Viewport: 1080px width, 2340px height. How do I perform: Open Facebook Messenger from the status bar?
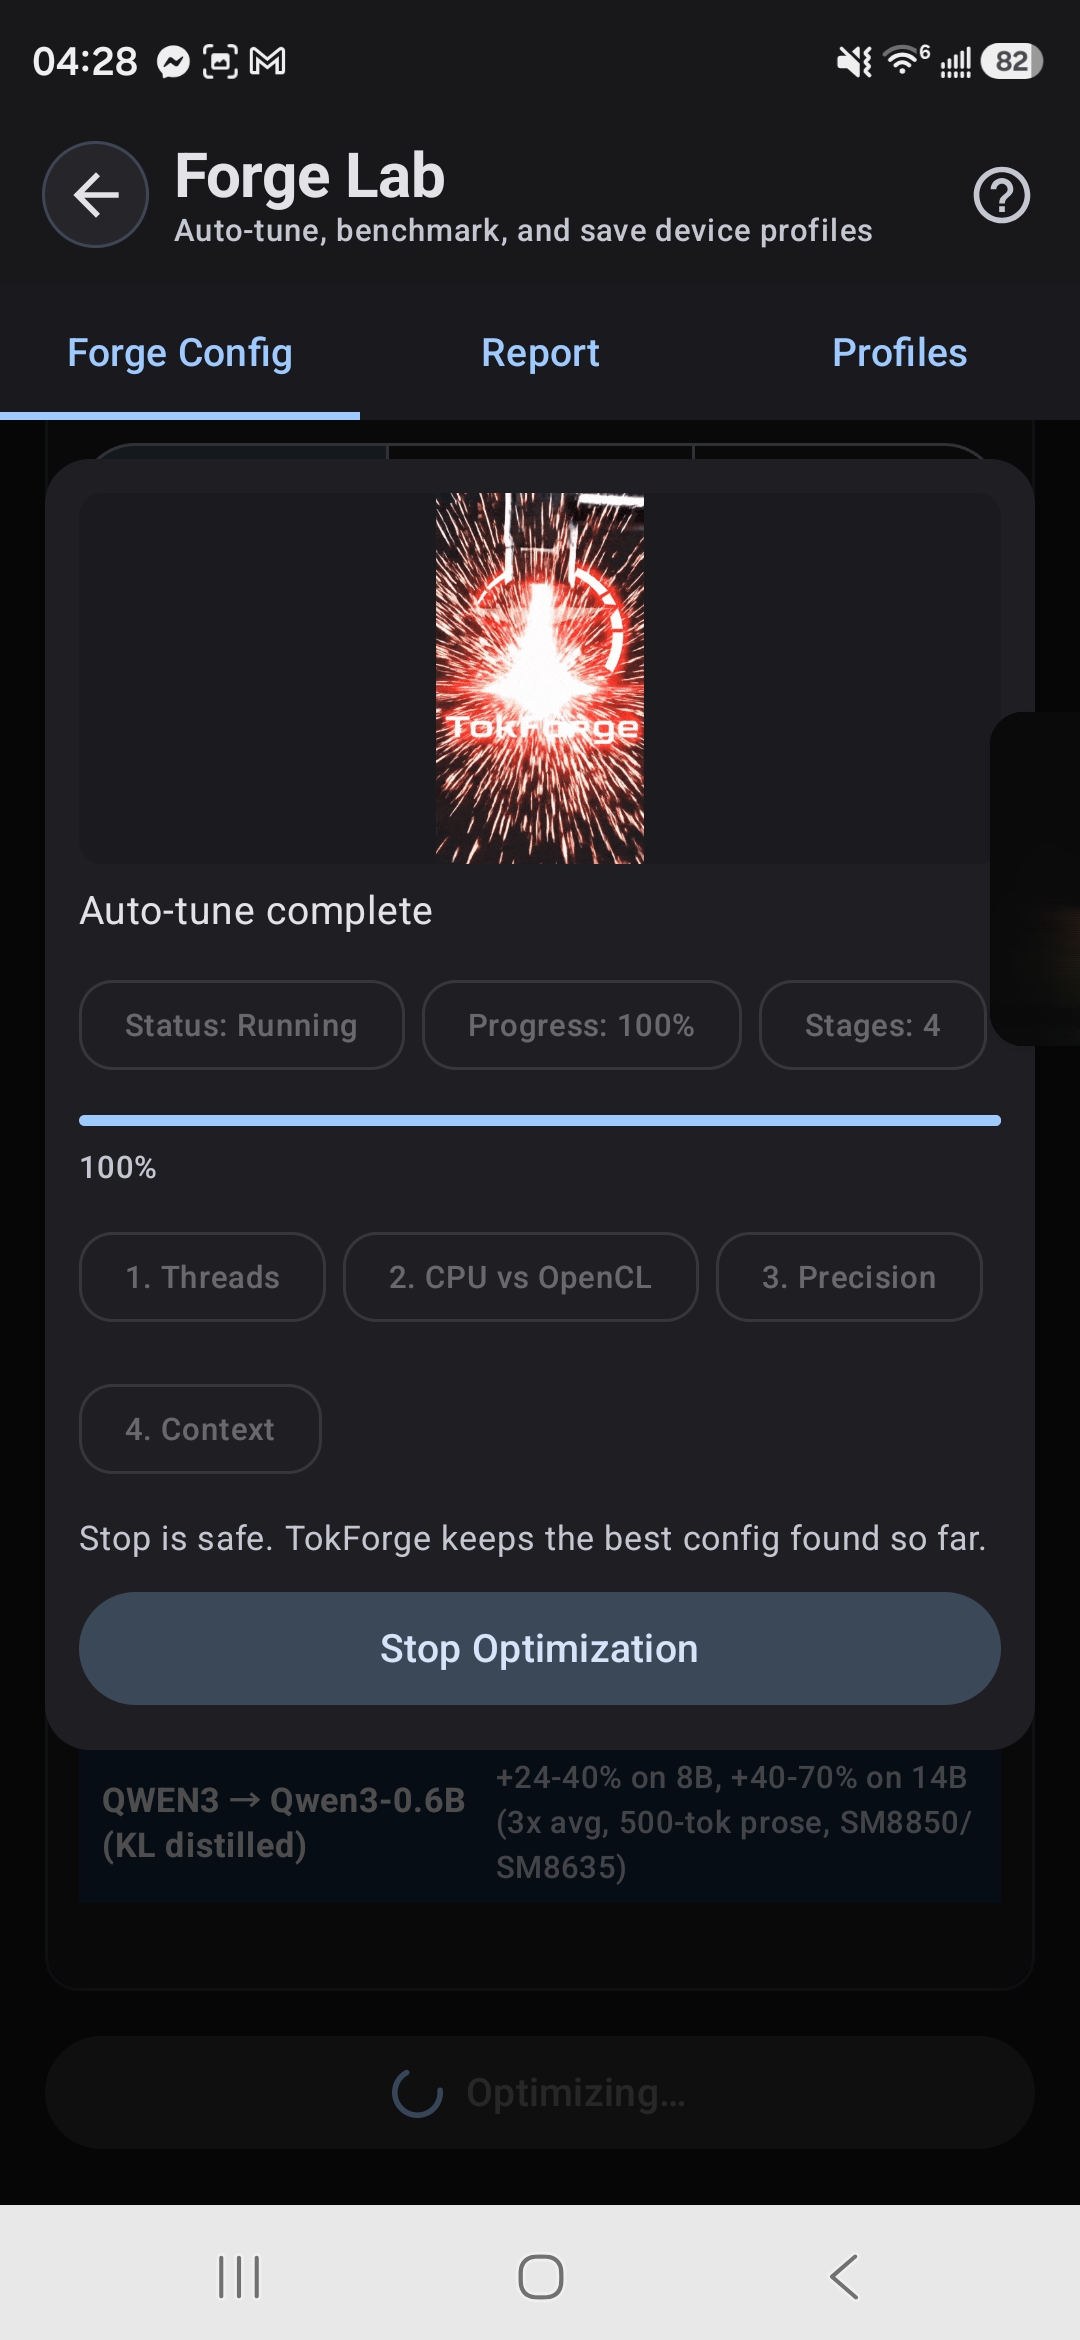coord(172,60)
